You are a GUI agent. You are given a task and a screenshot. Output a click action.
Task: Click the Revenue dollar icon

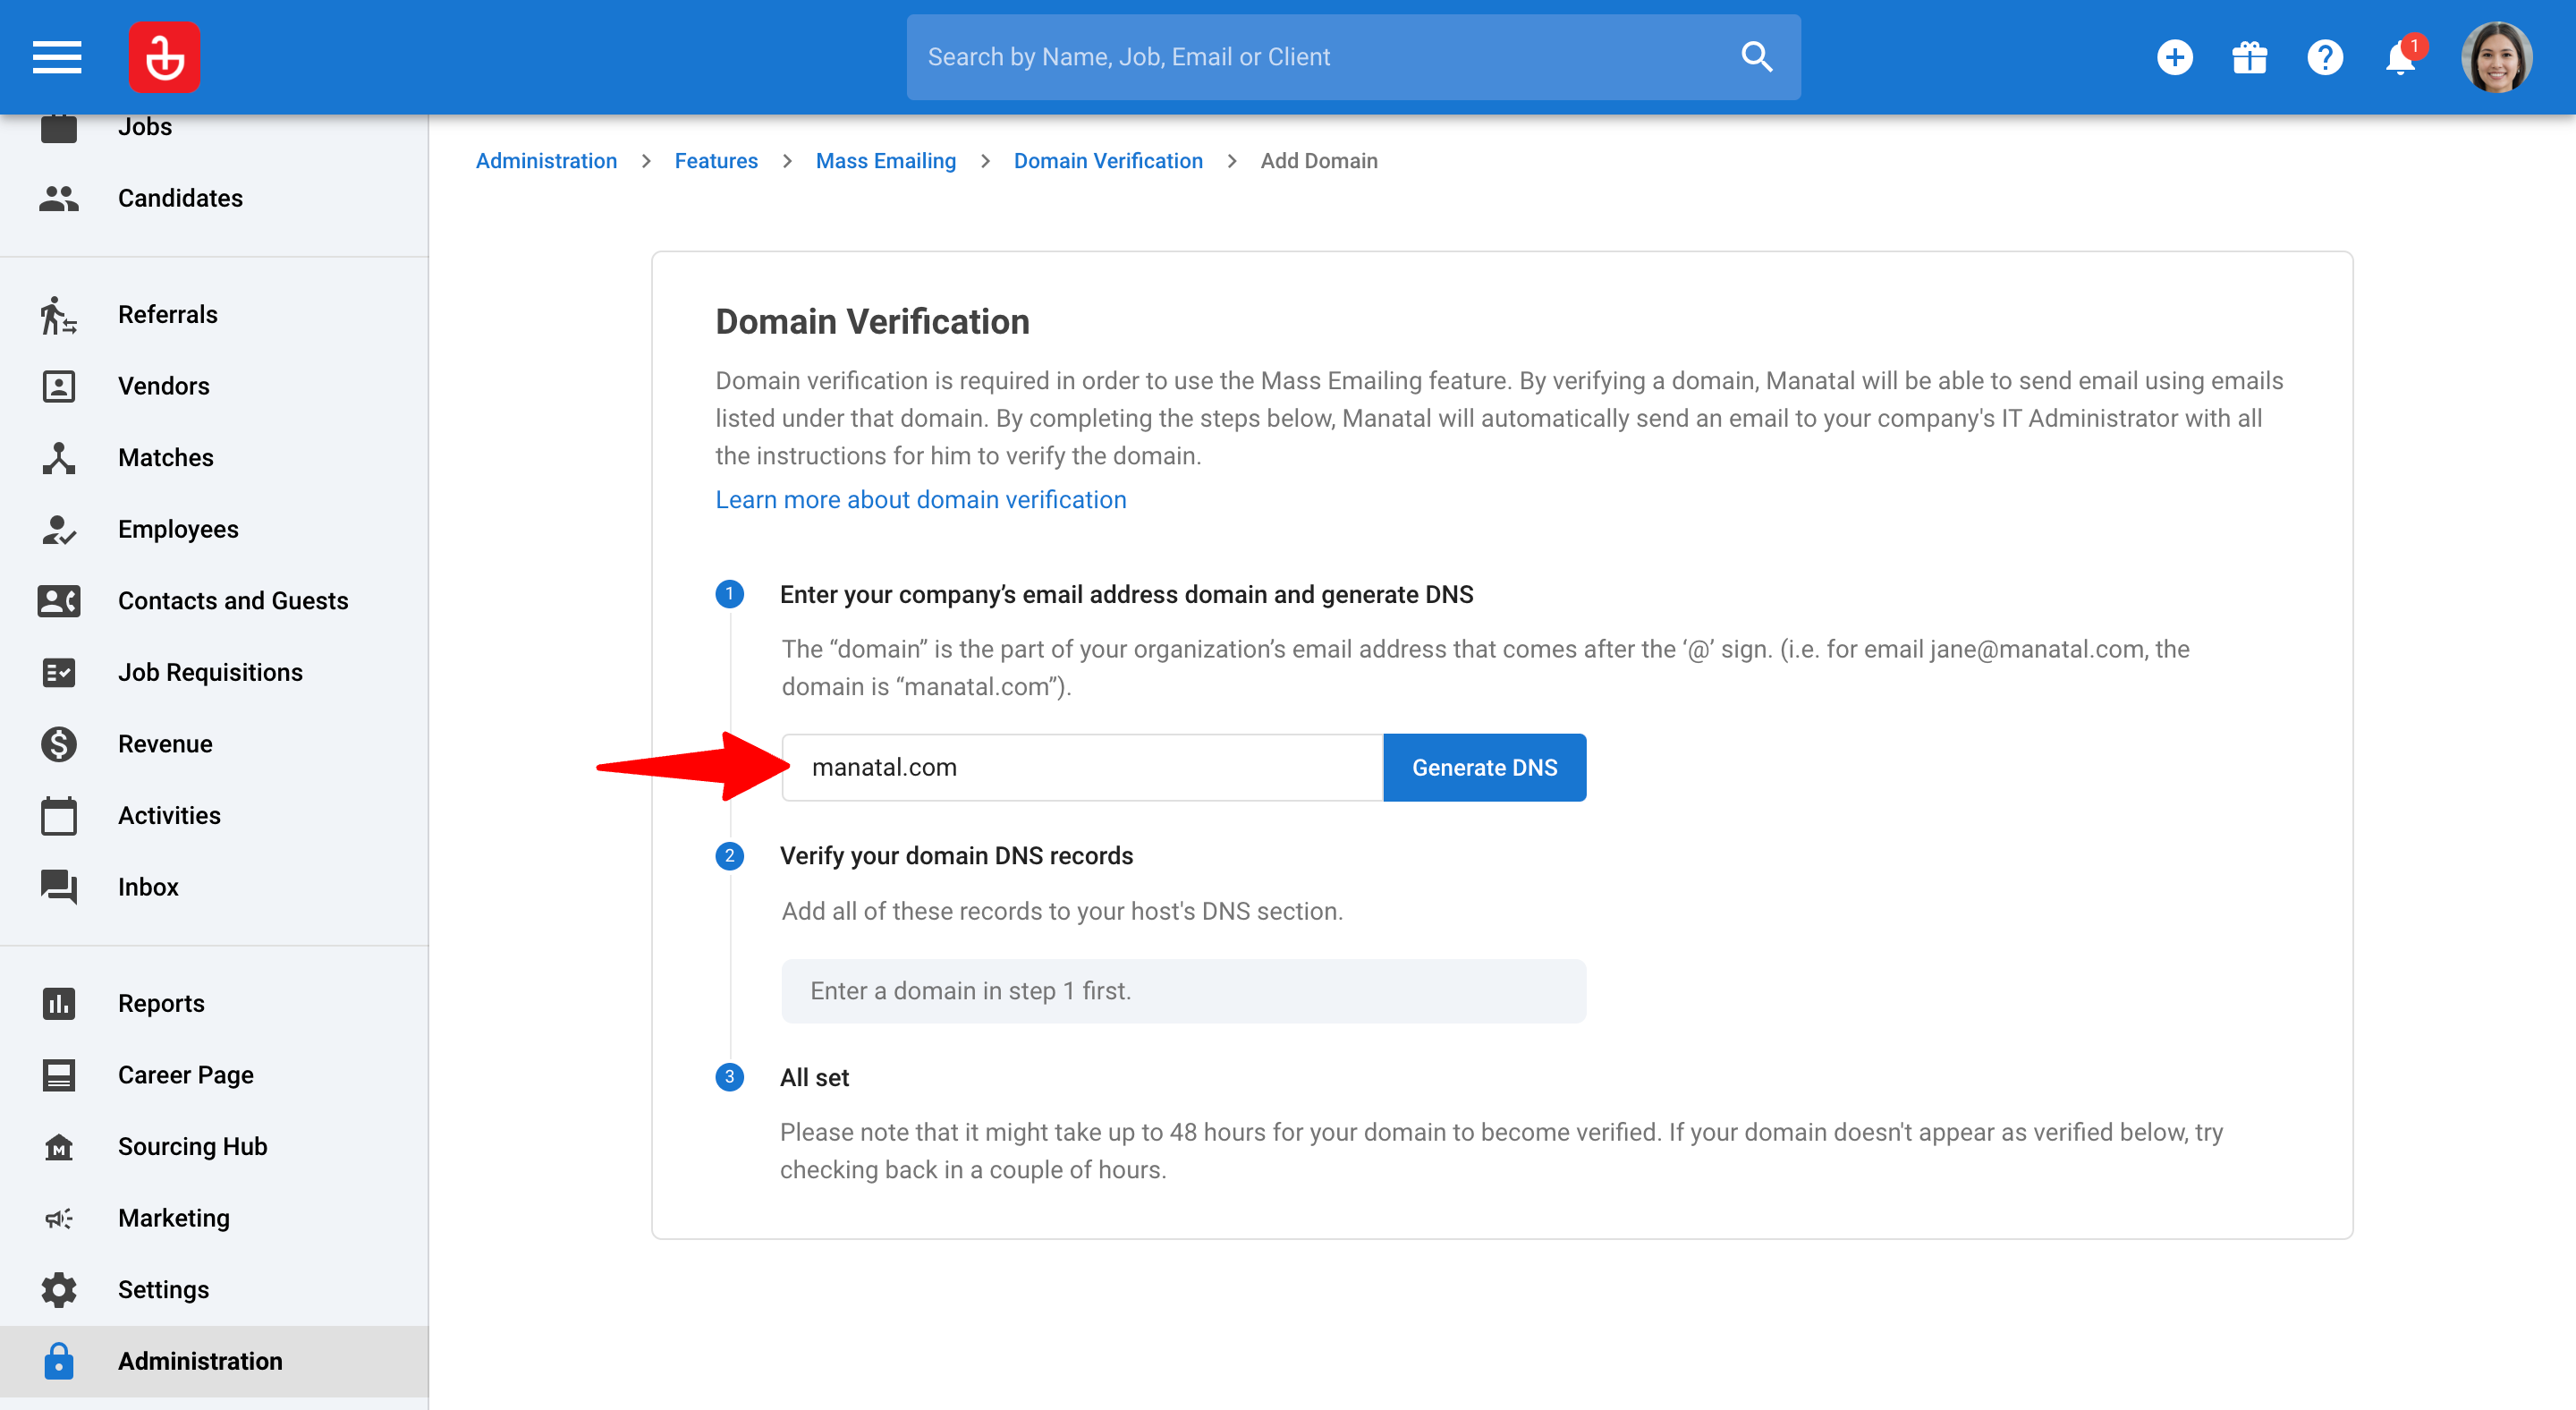coord(59,744)
